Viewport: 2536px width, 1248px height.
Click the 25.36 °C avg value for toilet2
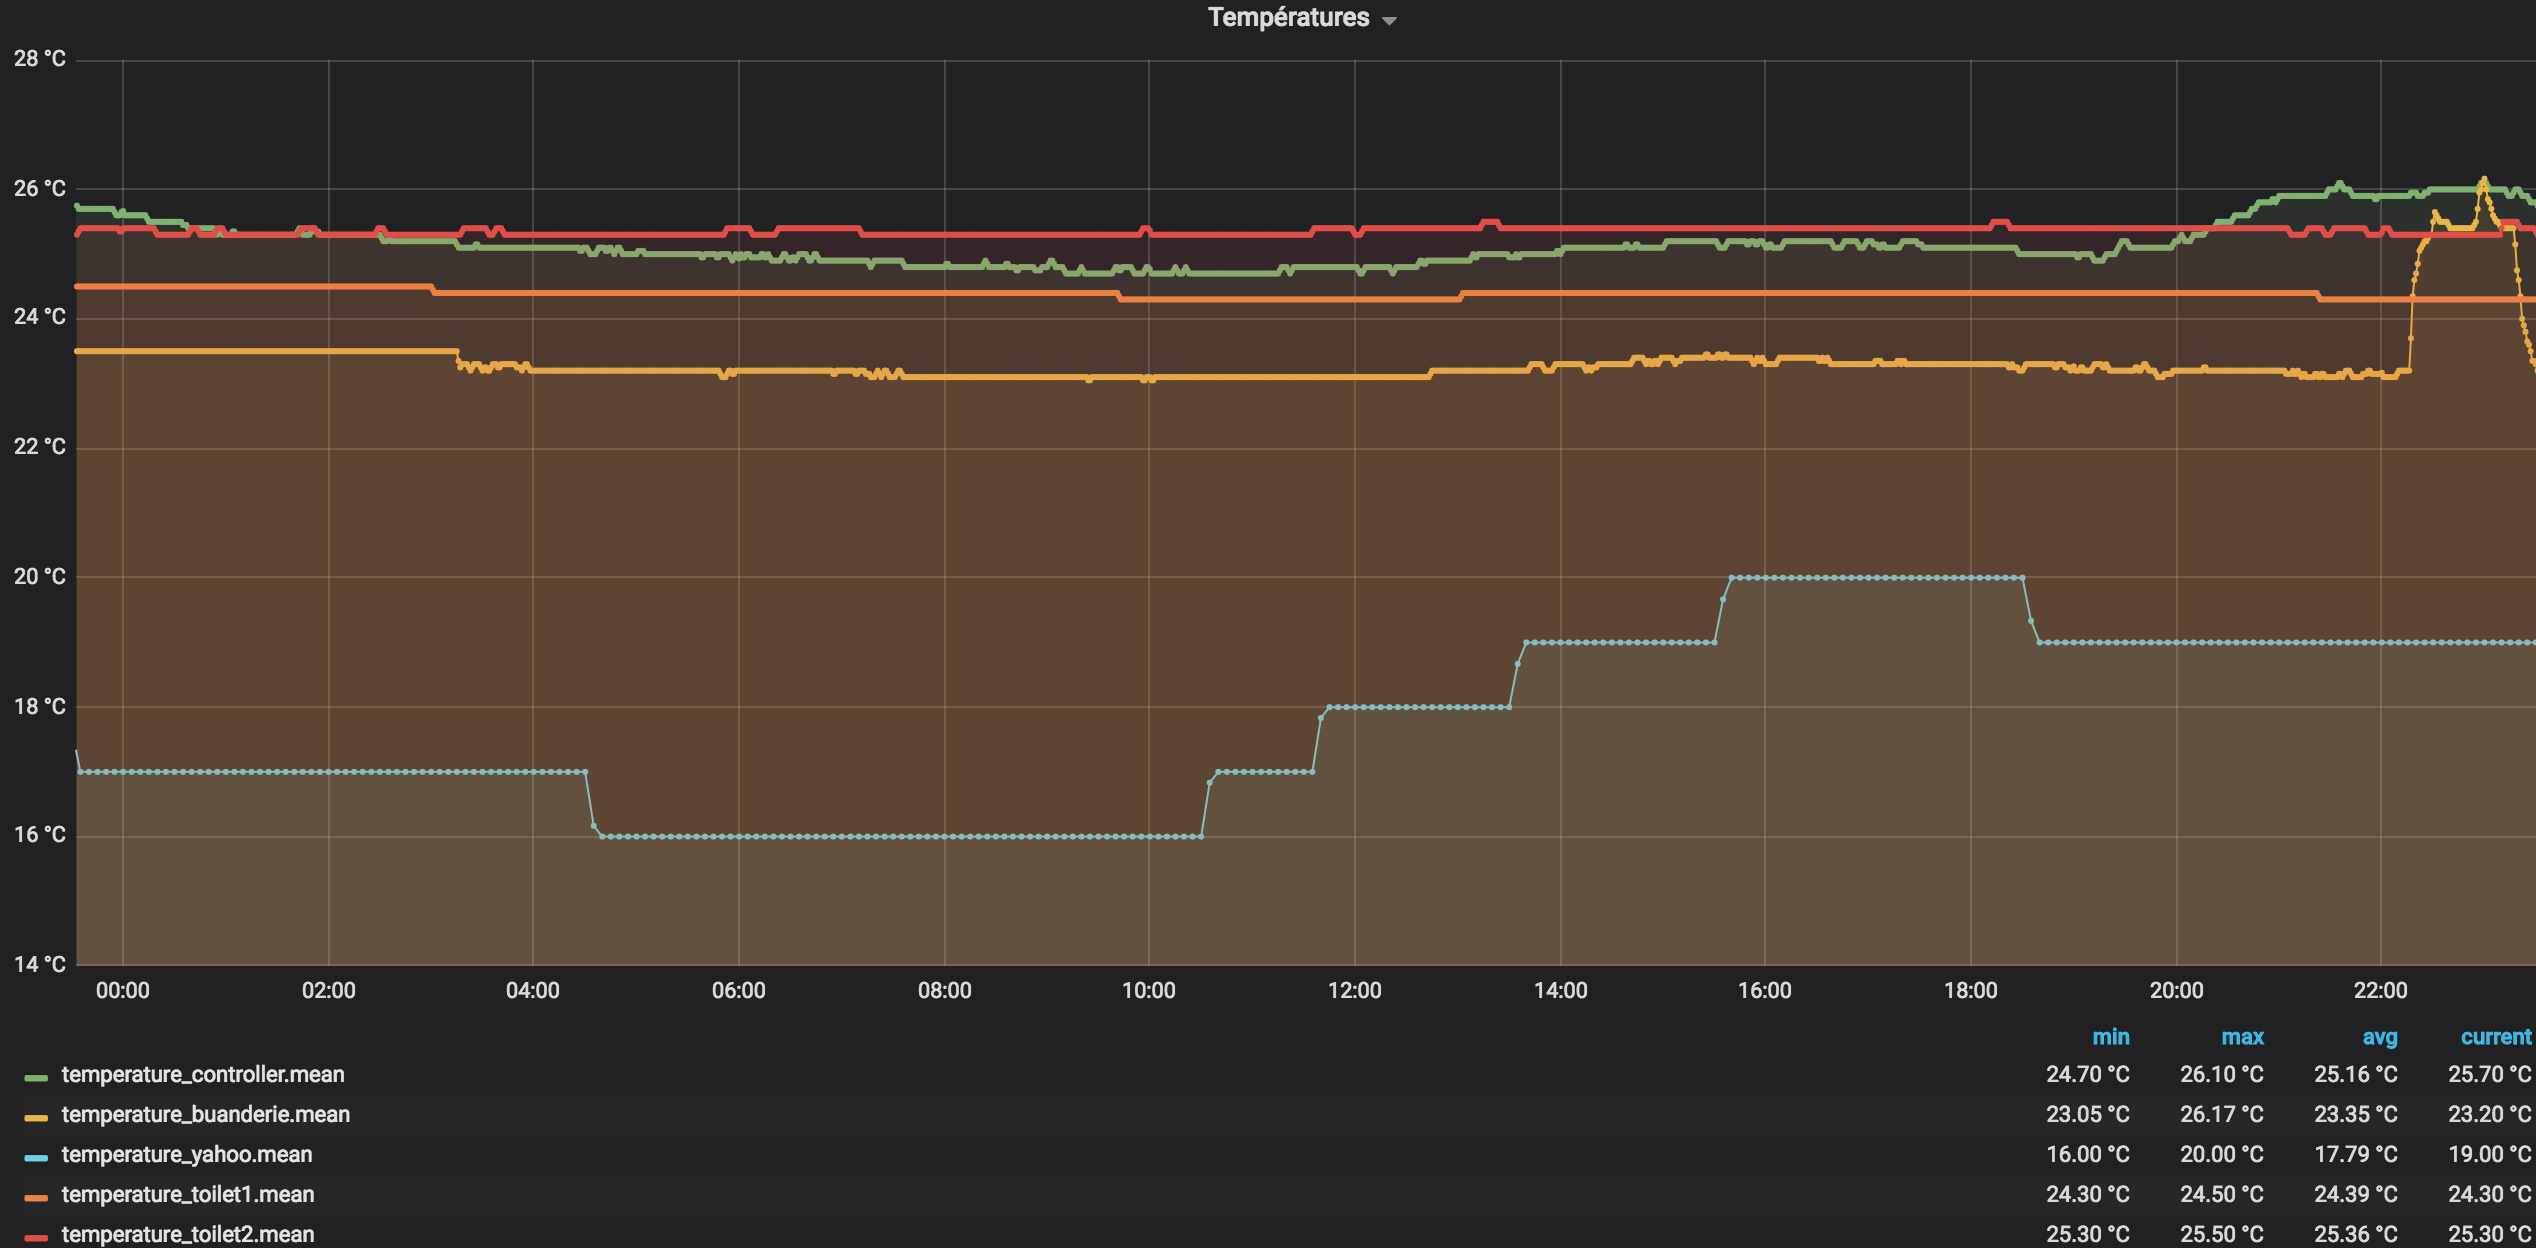pyautogui.click(x=2356, y=1234)
